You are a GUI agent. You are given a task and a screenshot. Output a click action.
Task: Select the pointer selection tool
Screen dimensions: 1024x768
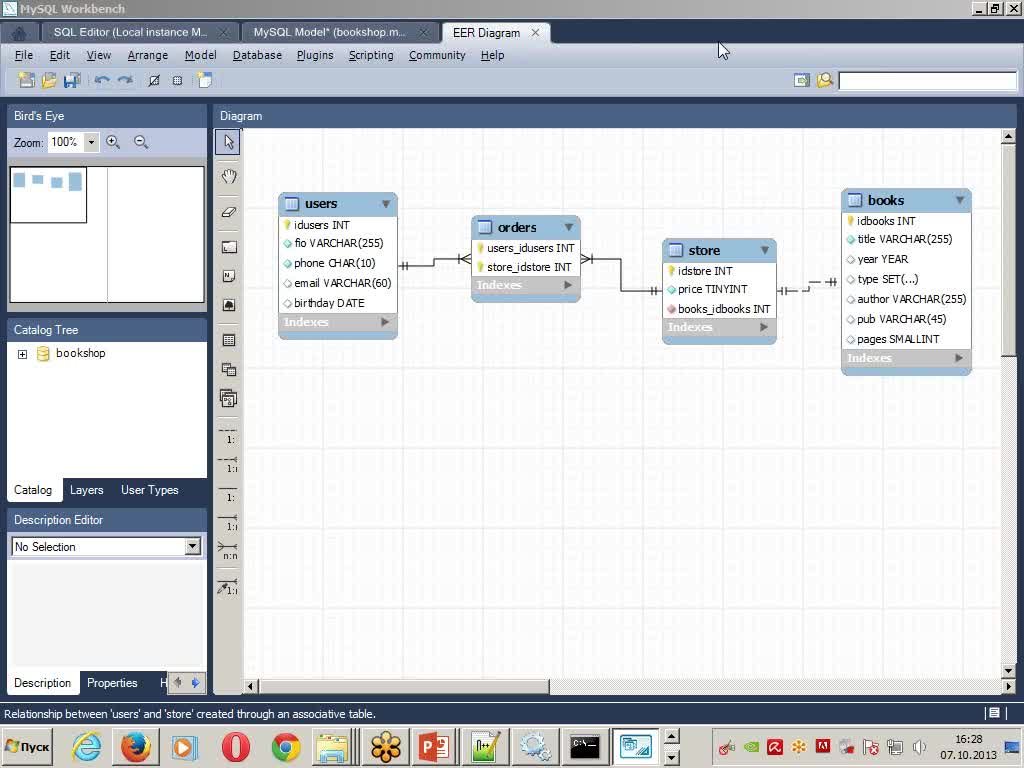click(228, 142)
